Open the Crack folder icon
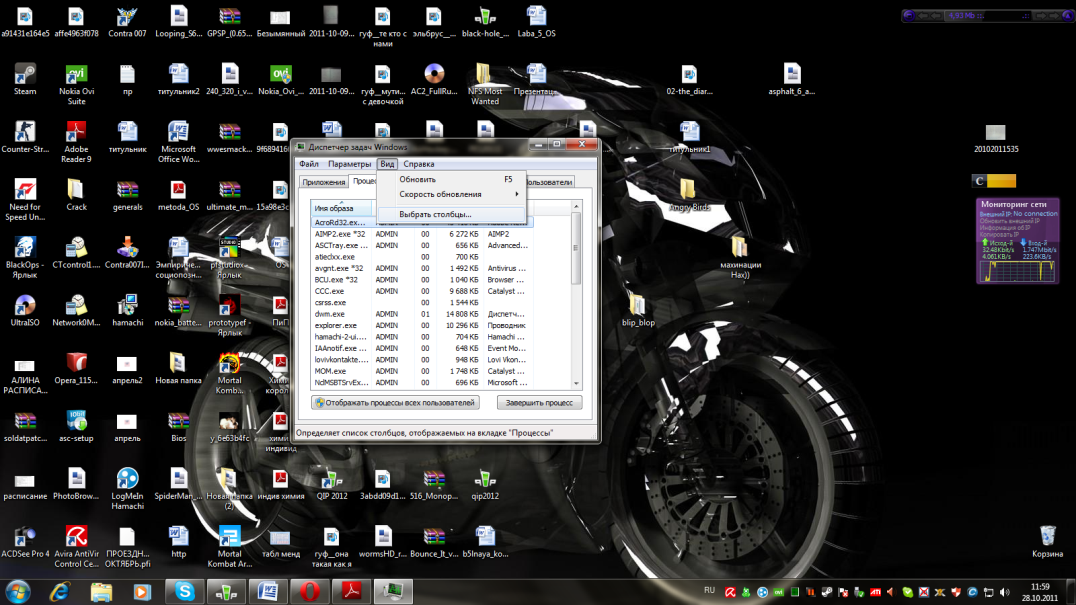1076x605 pixels. tap(76, 195)
